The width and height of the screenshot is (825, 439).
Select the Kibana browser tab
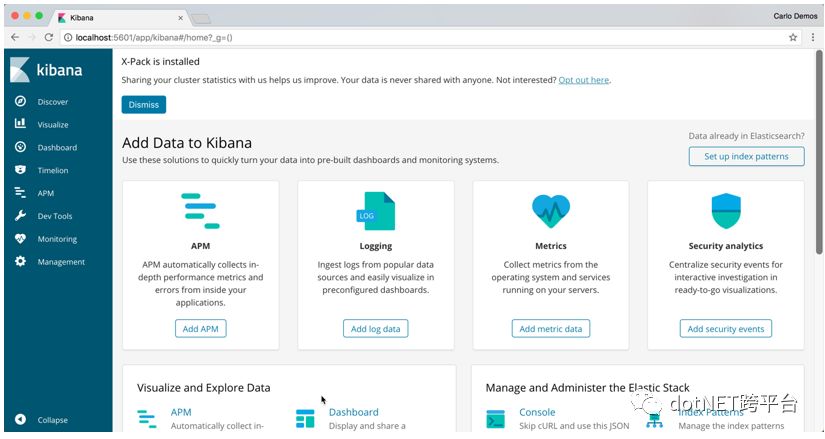121,17
